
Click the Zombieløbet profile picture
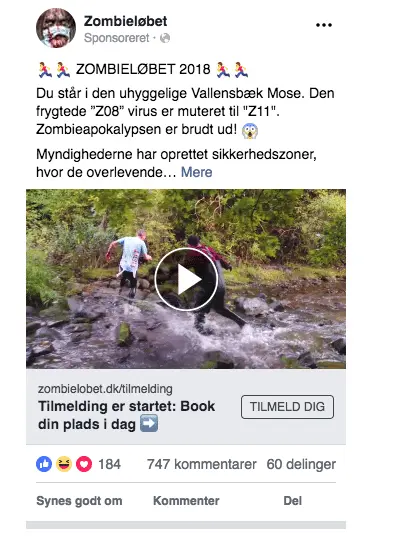point(56,28)
